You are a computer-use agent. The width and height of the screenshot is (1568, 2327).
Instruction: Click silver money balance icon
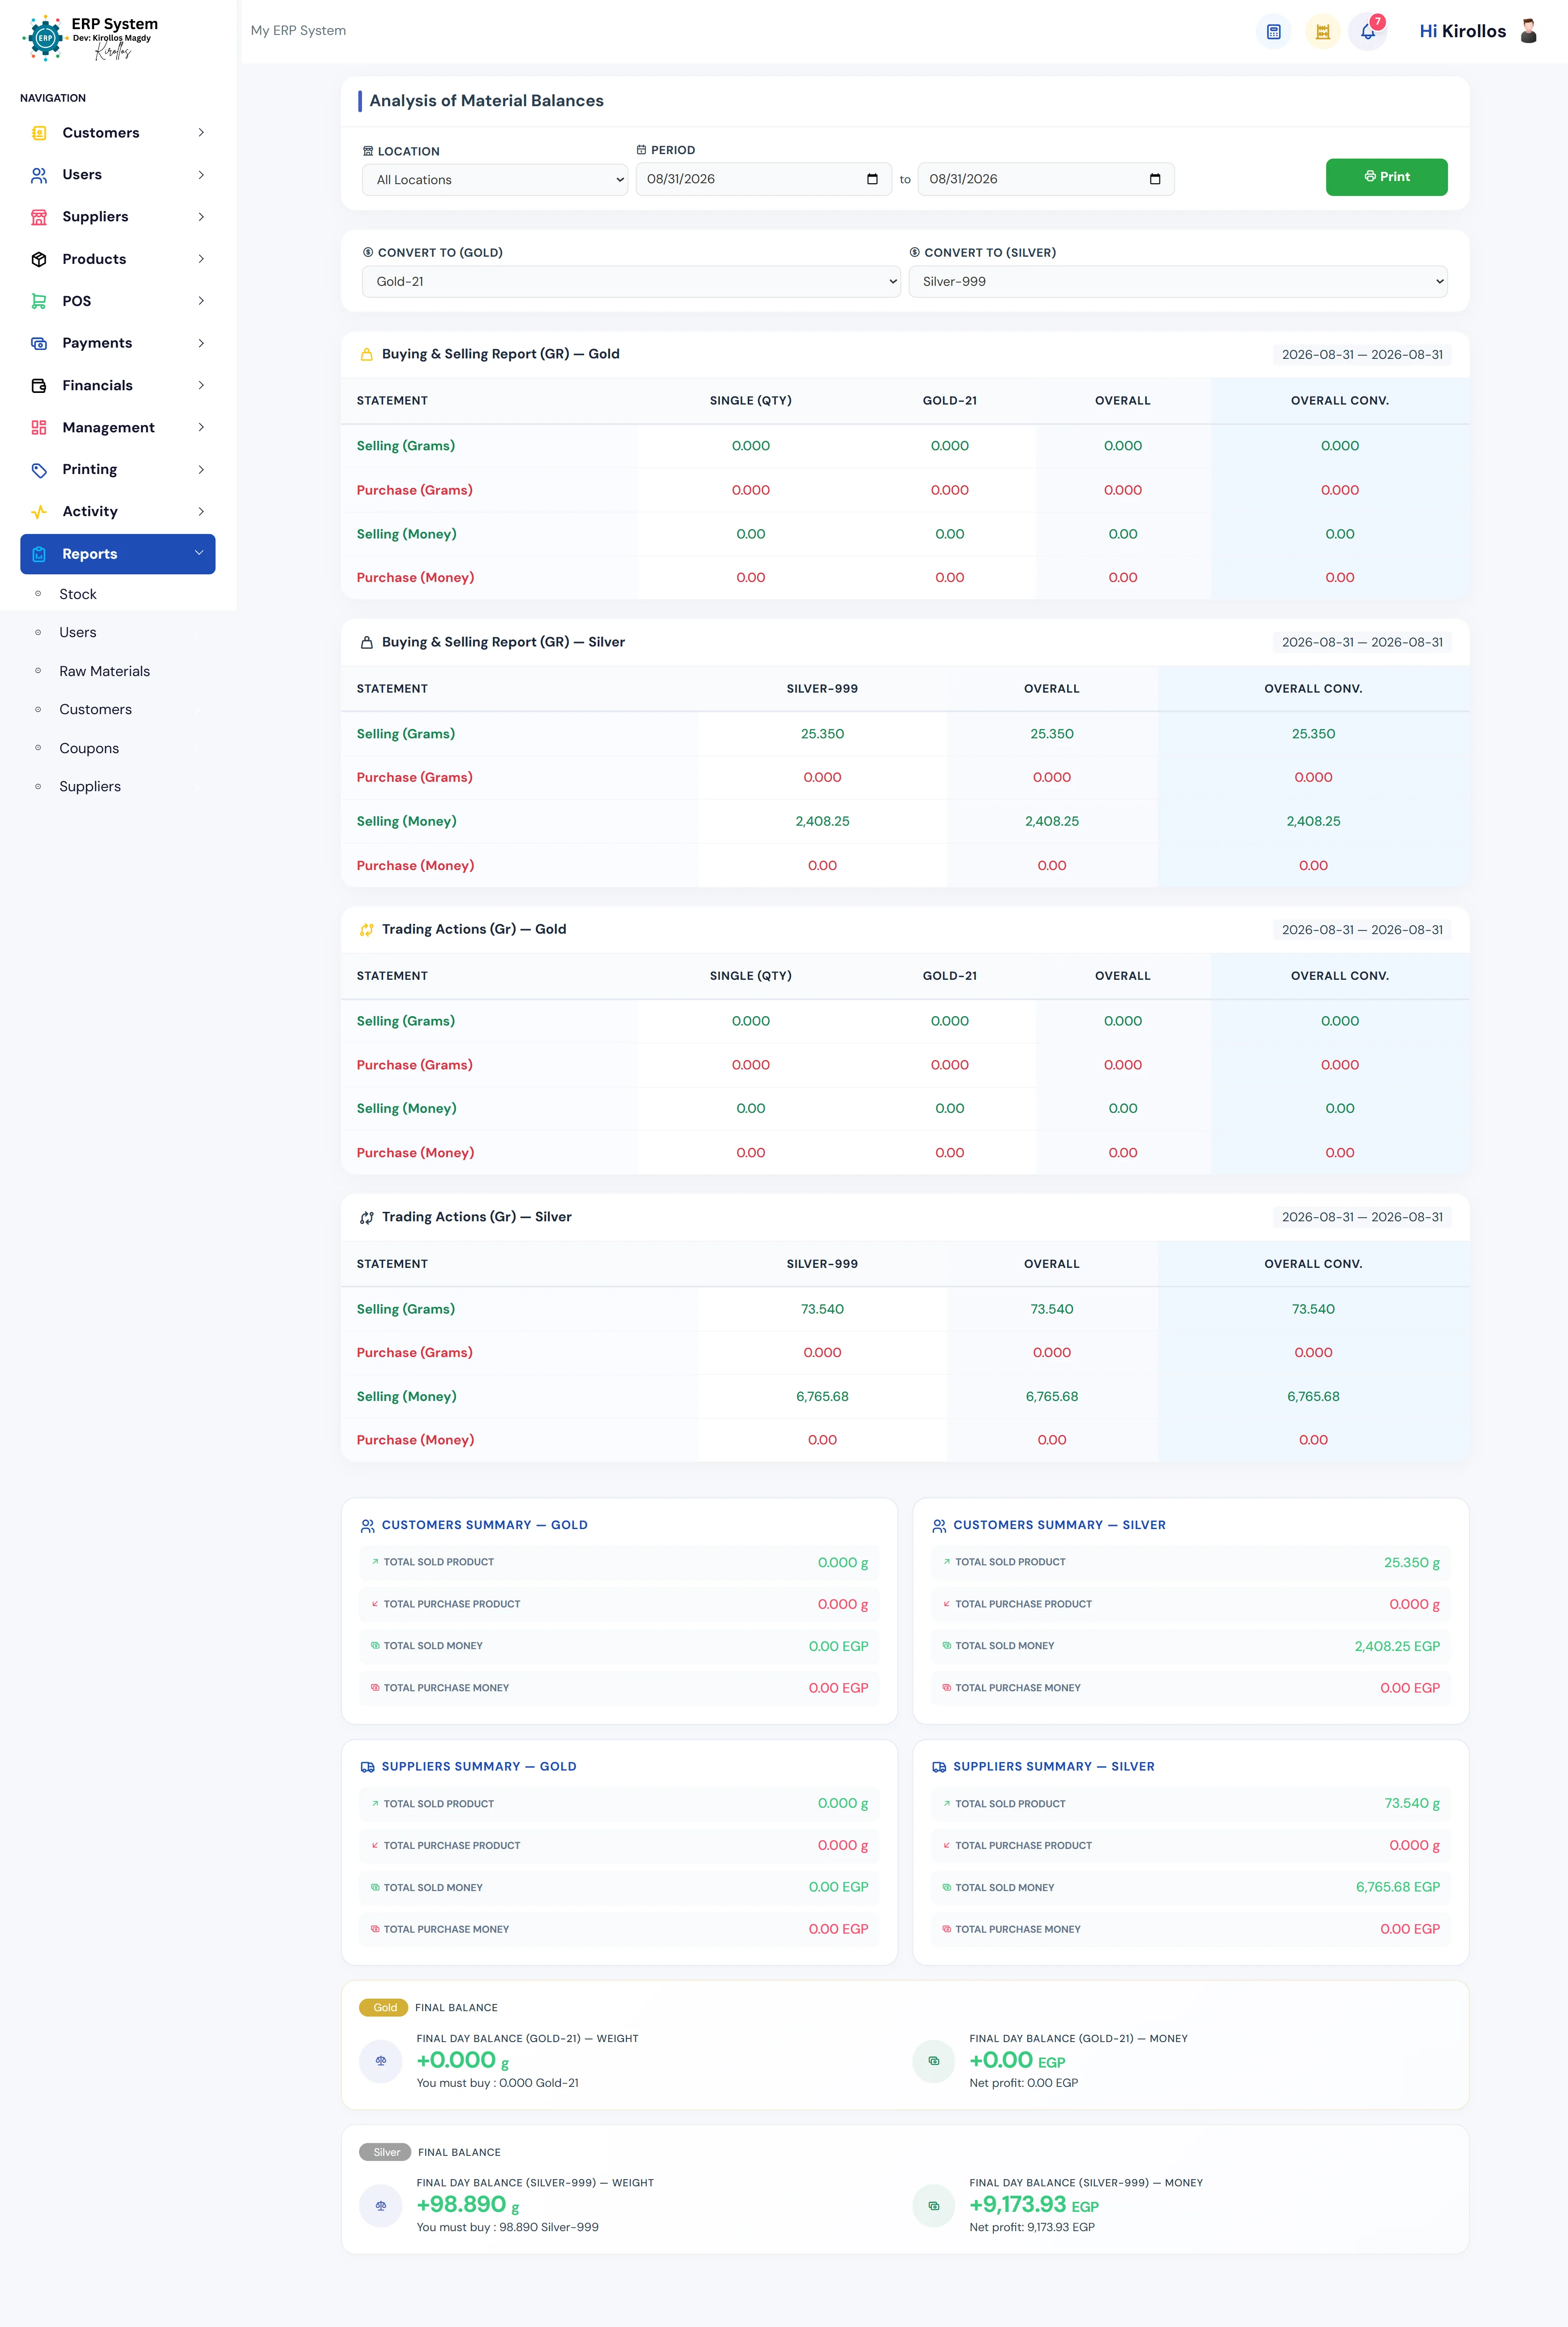[934, 2205]
